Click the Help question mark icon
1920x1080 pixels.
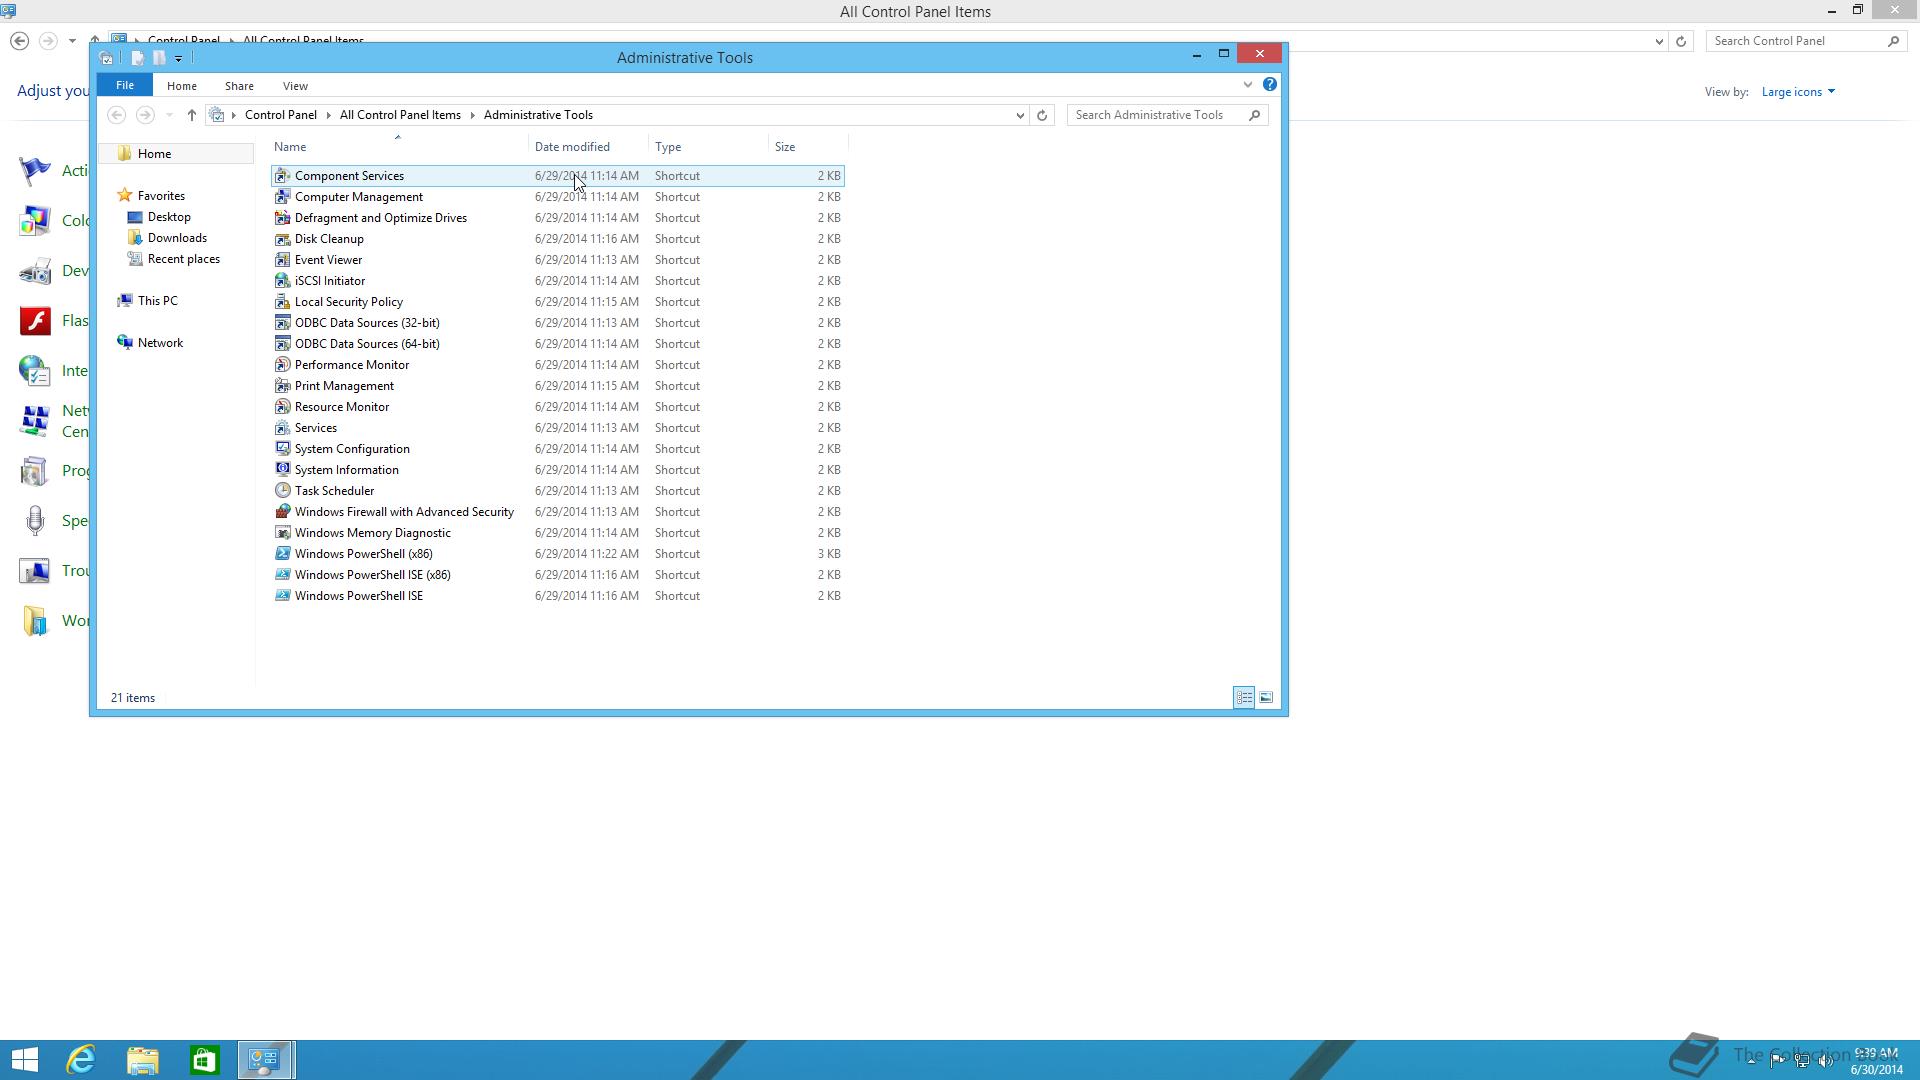1269,85
